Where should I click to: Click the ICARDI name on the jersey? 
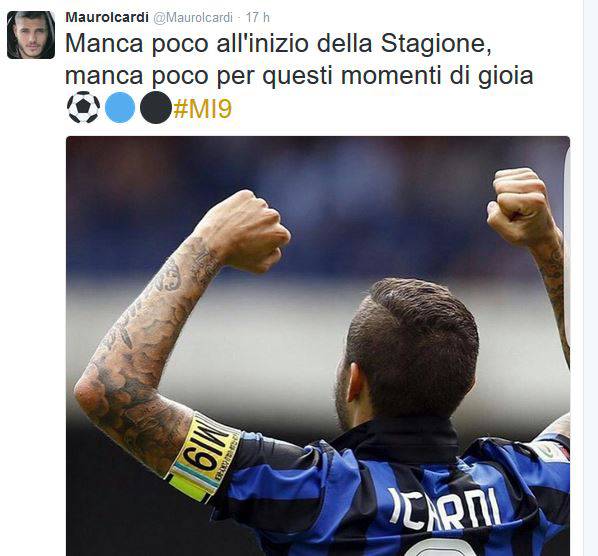(x=445, y=509)
